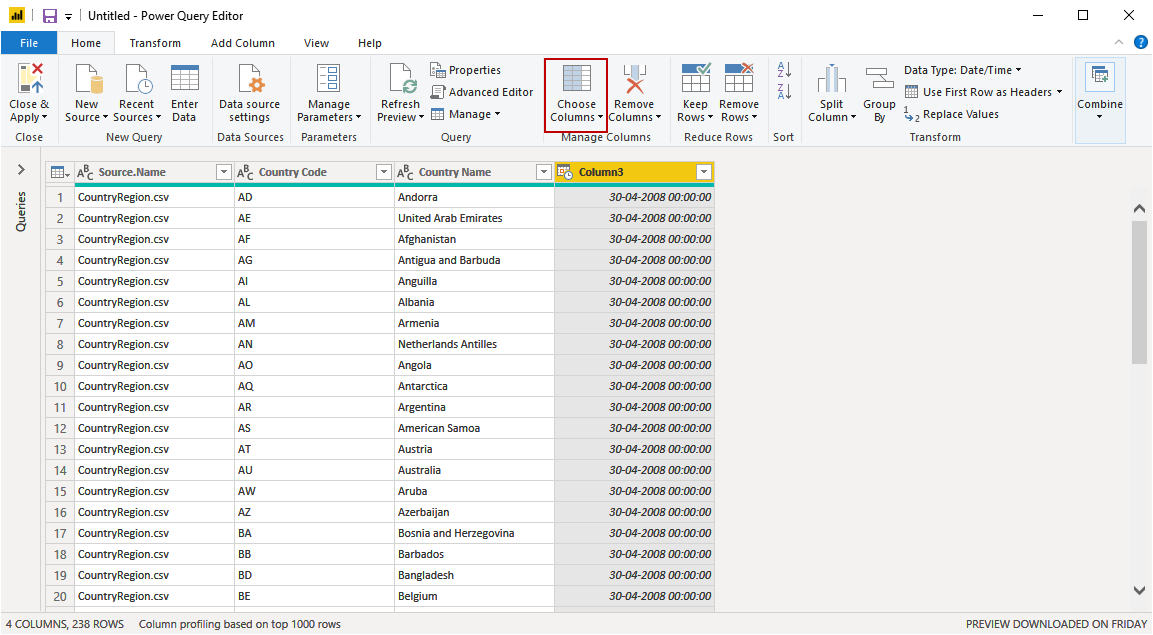Click the Choose Columns icon
Screen dimensions: 1153x635
point(576,80)
